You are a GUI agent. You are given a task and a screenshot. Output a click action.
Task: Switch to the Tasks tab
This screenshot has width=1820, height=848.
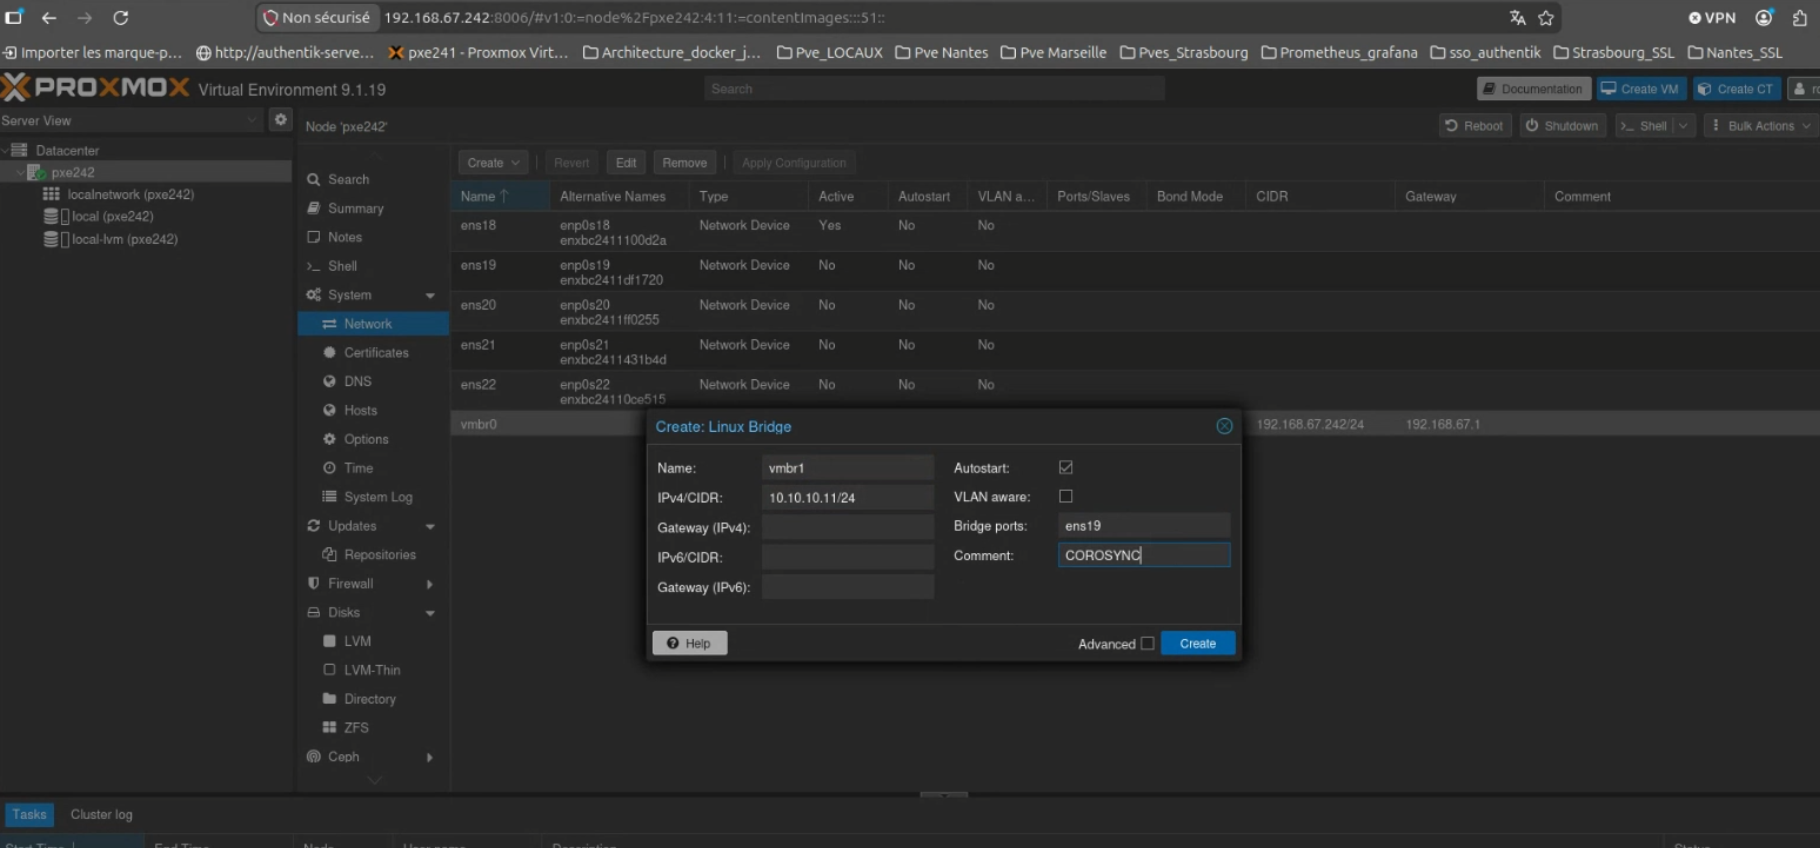tap(29, 814)
